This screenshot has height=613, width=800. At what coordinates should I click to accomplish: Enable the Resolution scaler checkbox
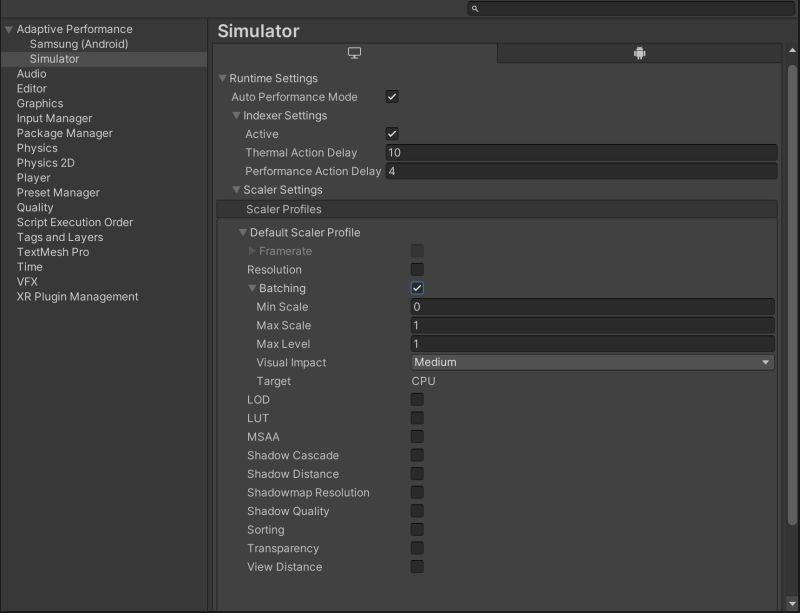[x=417, y=269]
